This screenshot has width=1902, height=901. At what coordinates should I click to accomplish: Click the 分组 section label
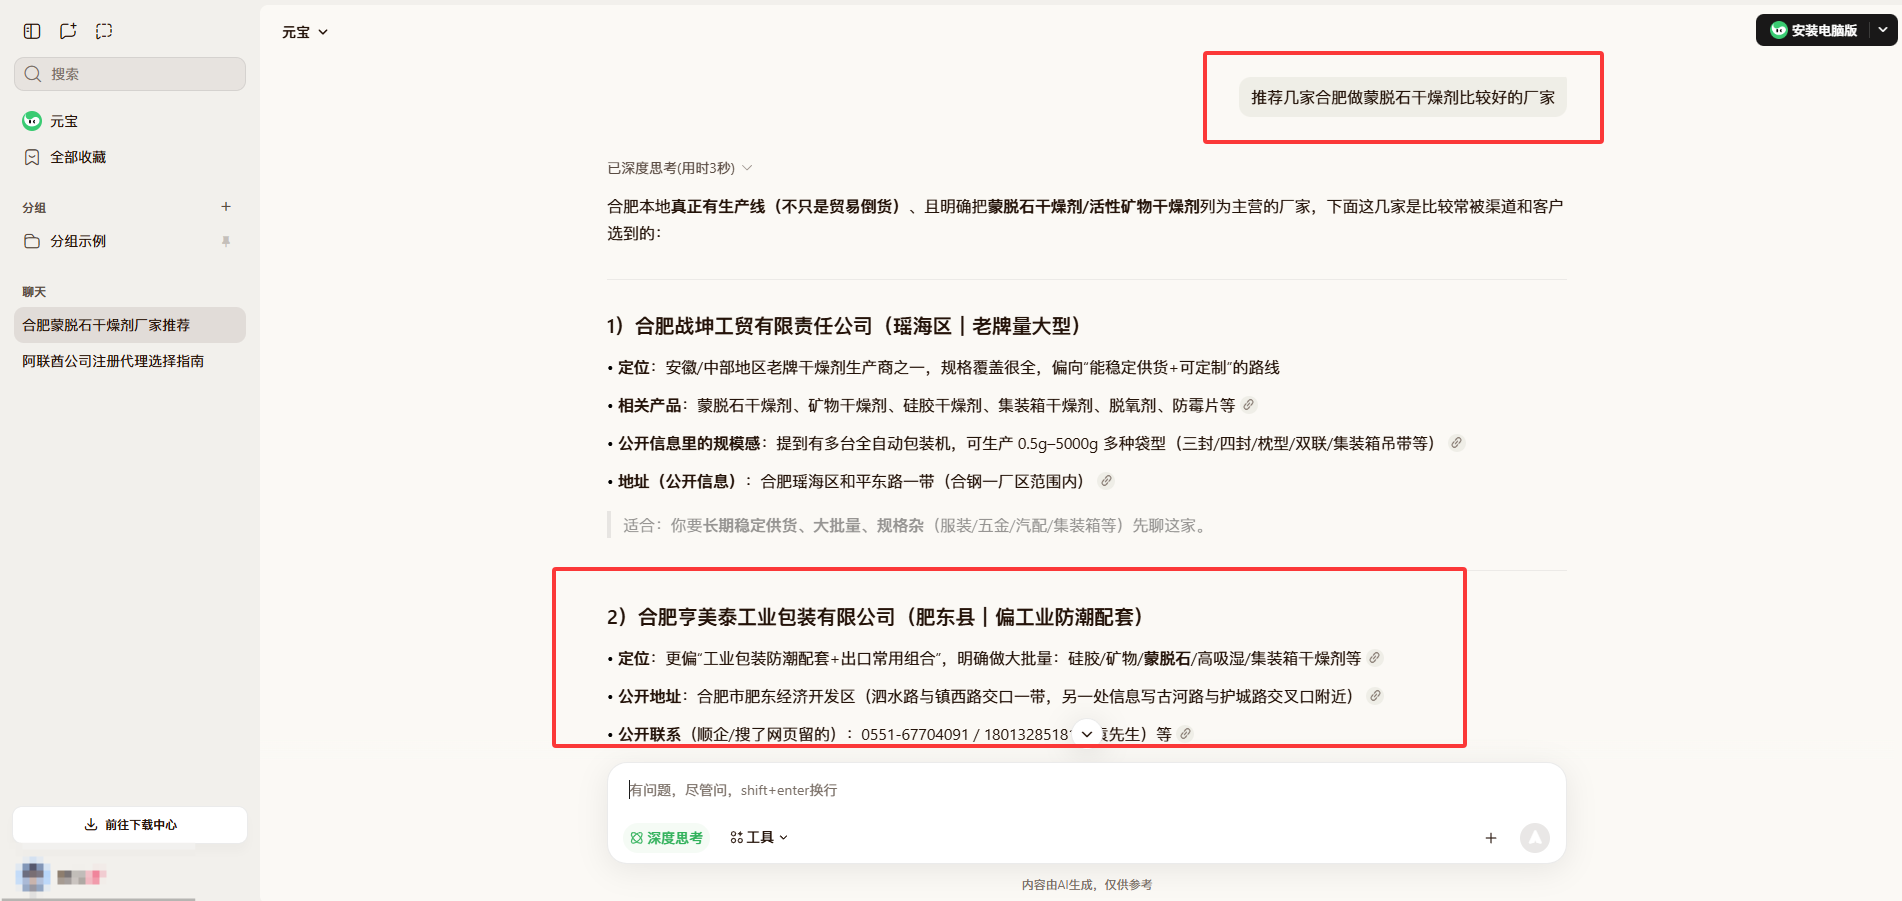point(34,208)
